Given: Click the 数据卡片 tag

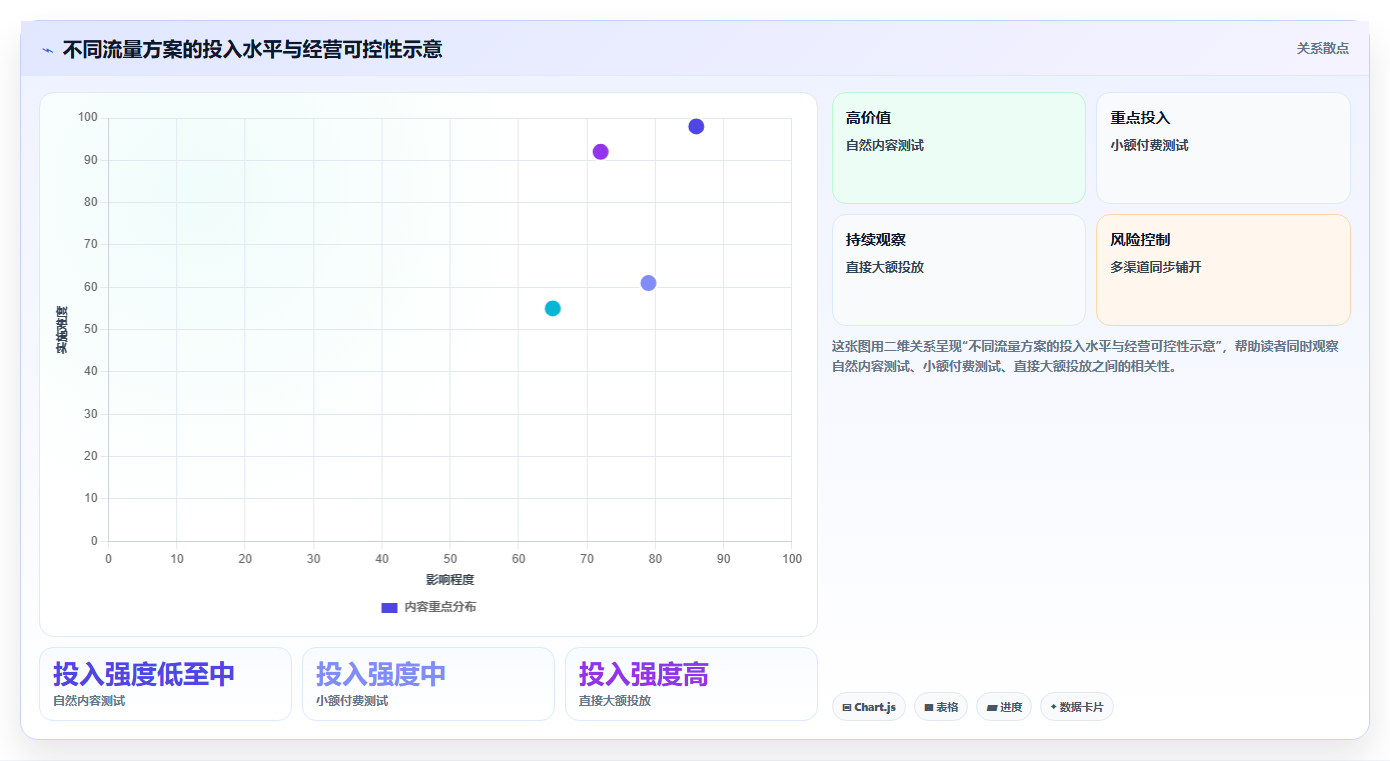Looking at the screenshot, I should click(1076, 707).
